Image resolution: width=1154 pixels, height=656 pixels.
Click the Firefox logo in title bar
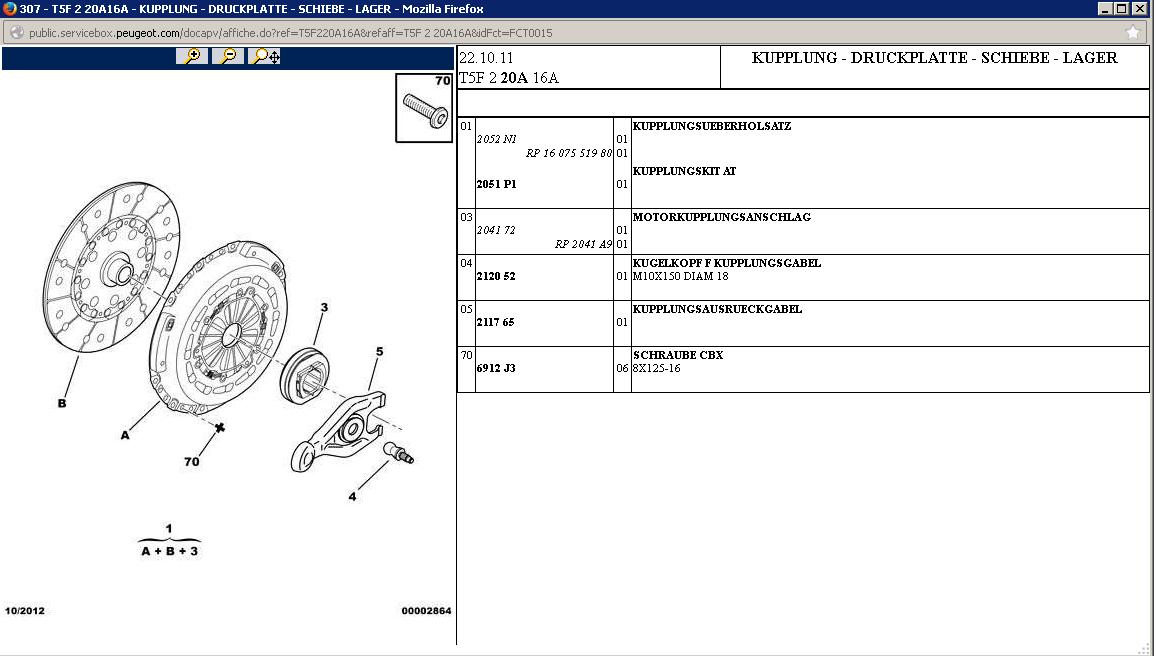pos(10,9)
